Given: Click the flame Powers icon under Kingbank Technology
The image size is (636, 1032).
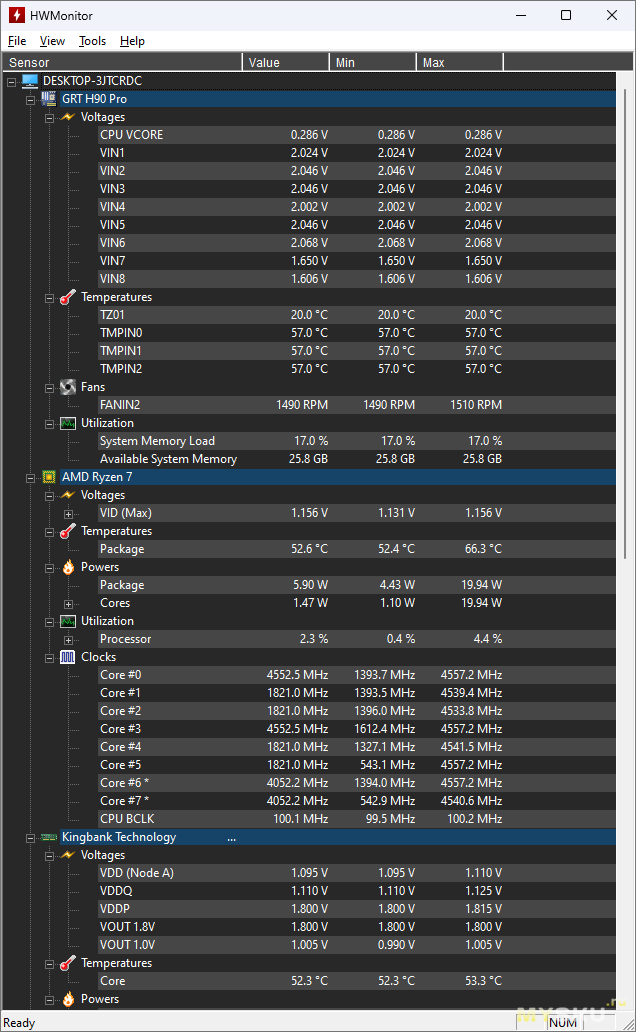Looking at the screenshot, I should (x=68, y=999).
